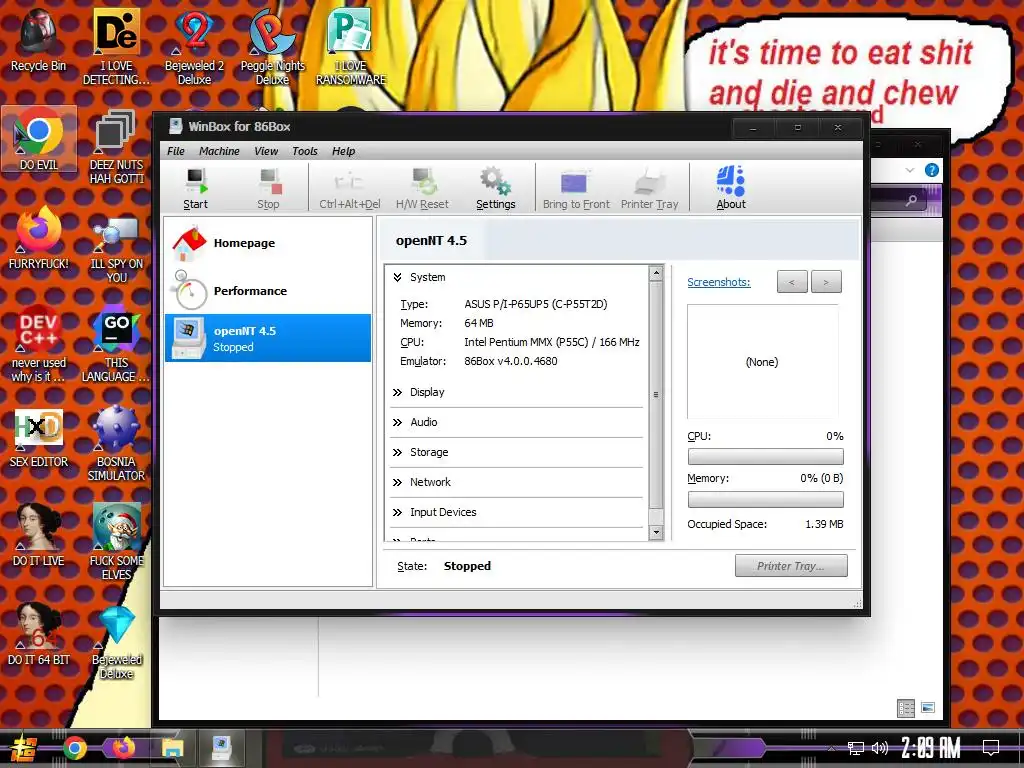Select the DO IT LIVE desktop icon

click(39, 536)
